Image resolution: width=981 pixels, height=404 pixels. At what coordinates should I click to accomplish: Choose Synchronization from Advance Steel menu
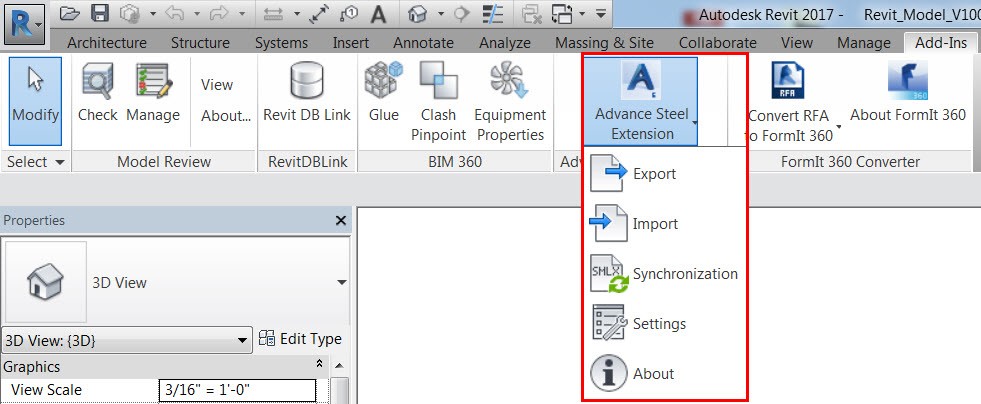tap(664, 273)
